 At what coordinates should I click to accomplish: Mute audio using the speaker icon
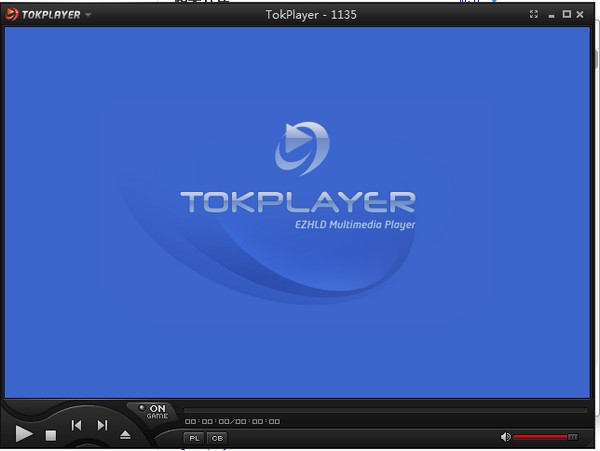tap(505, 437)
